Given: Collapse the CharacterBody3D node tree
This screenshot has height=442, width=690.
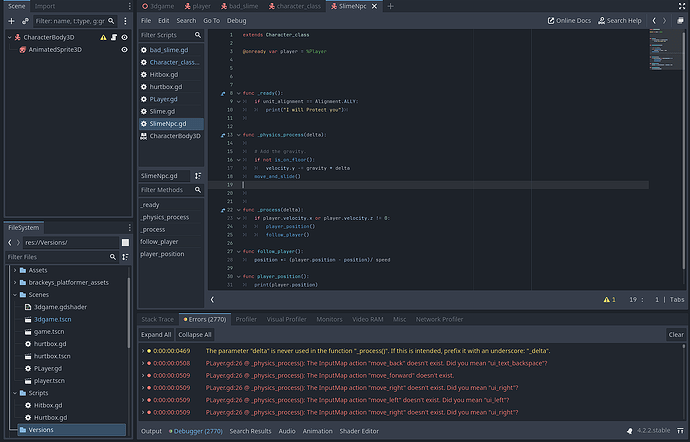Looking at the screenshot, I should [x=10, y=37].
